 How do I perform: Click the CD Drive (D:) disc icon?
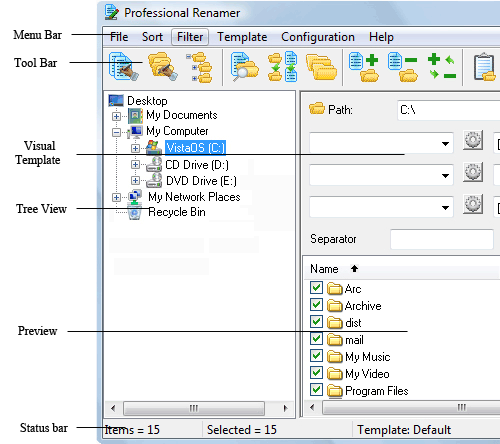pos(154,164)
